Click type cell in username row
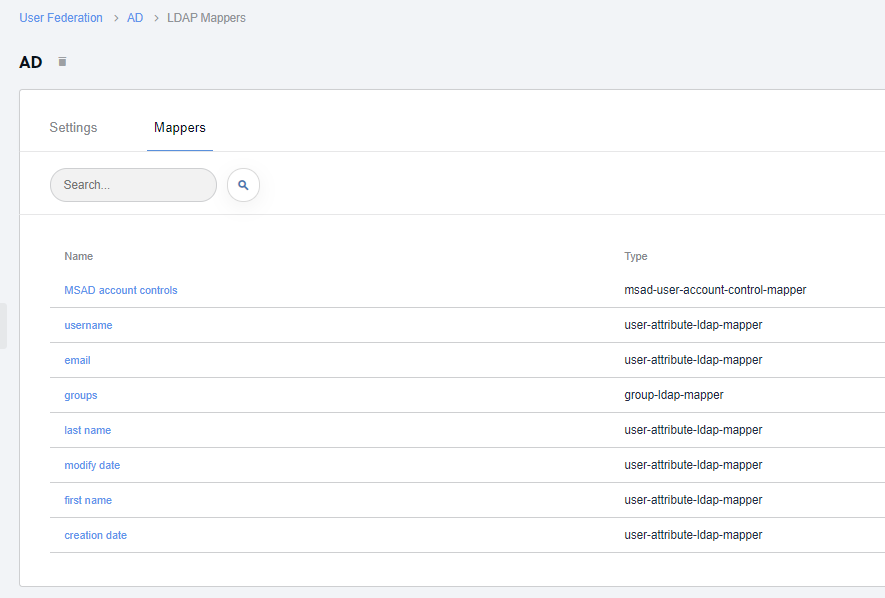This screenshot has width=885, height=598. 693,325
